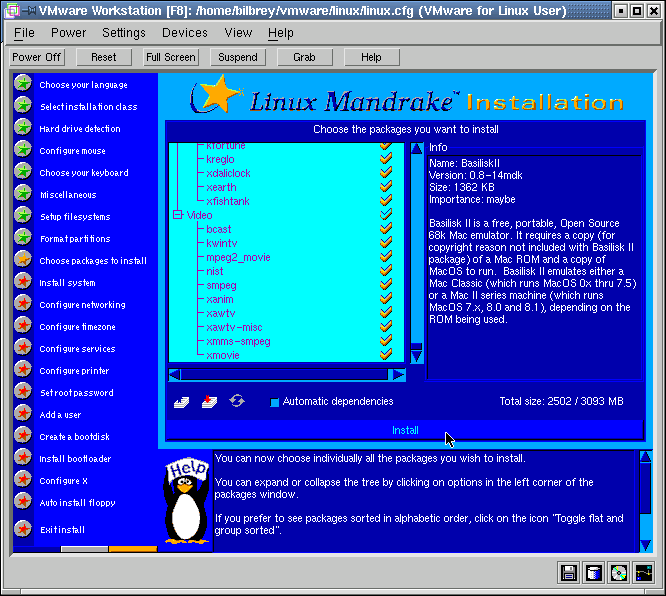The height and width of the screenshot is (596, 666).
Task: Click the floppy disk device icon
Action: coord(569,573)
